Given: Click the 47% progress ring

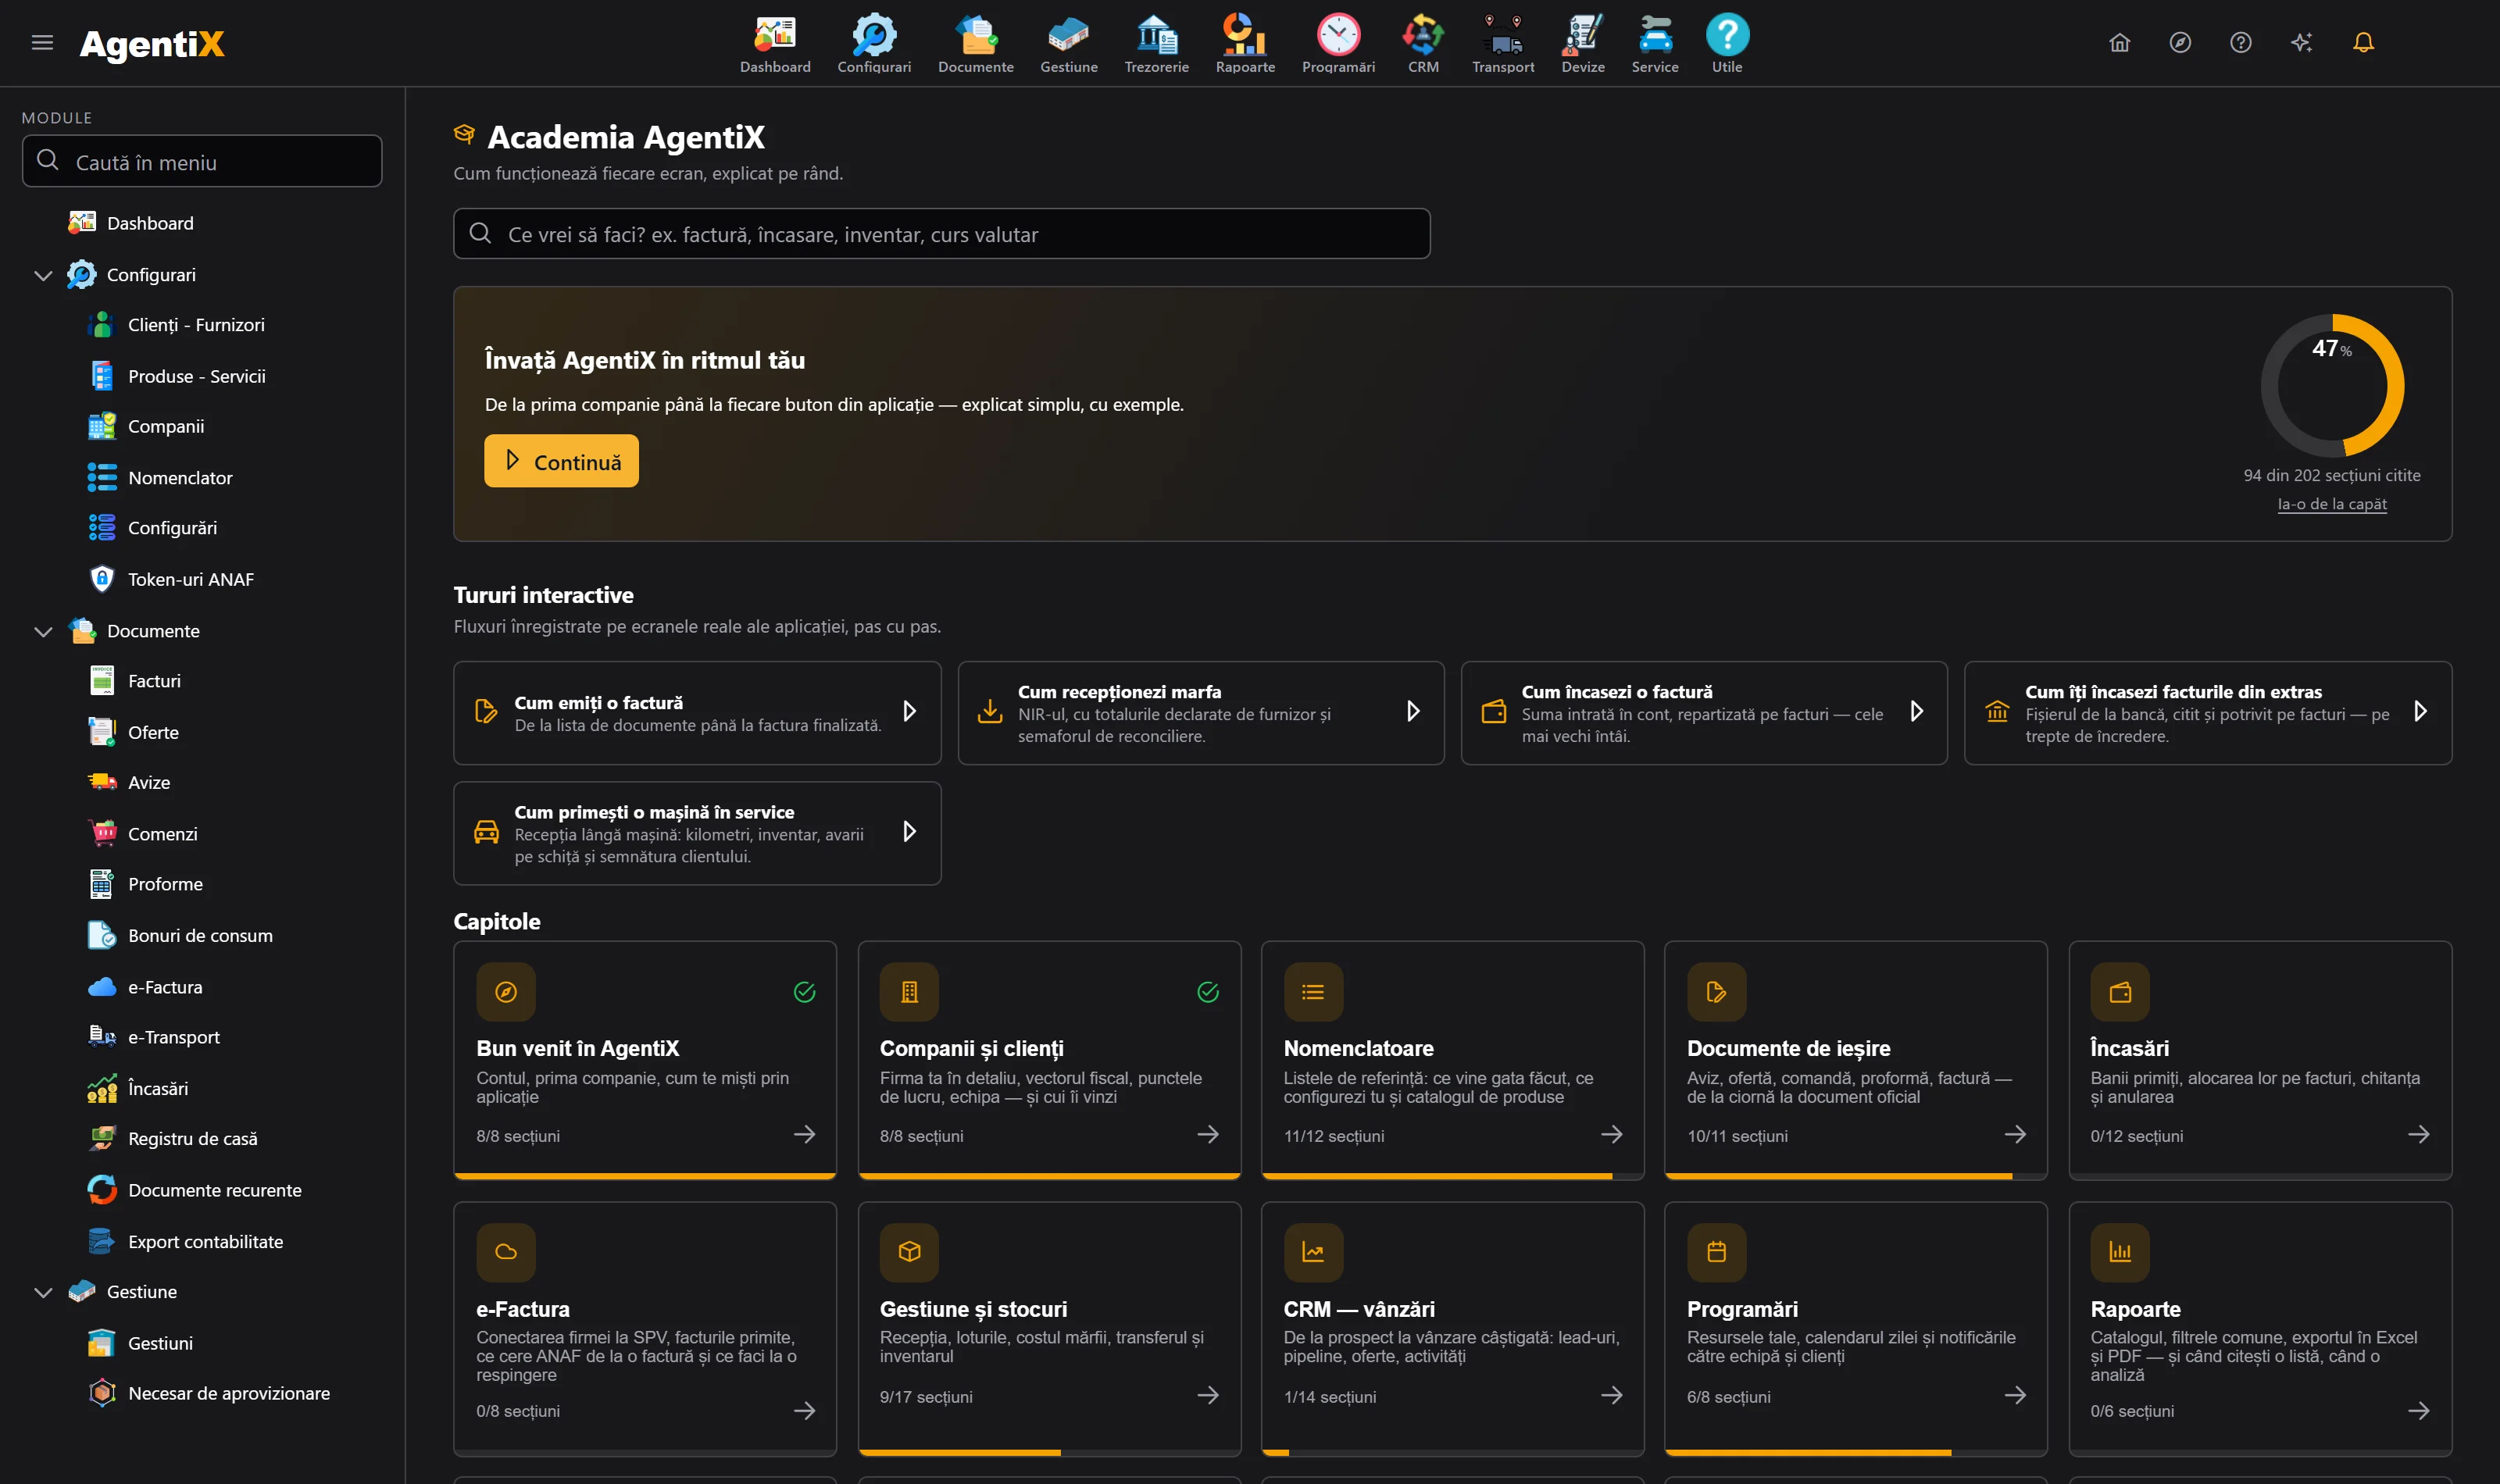Looking at the screenshot, I should (x=2332, y=386).
